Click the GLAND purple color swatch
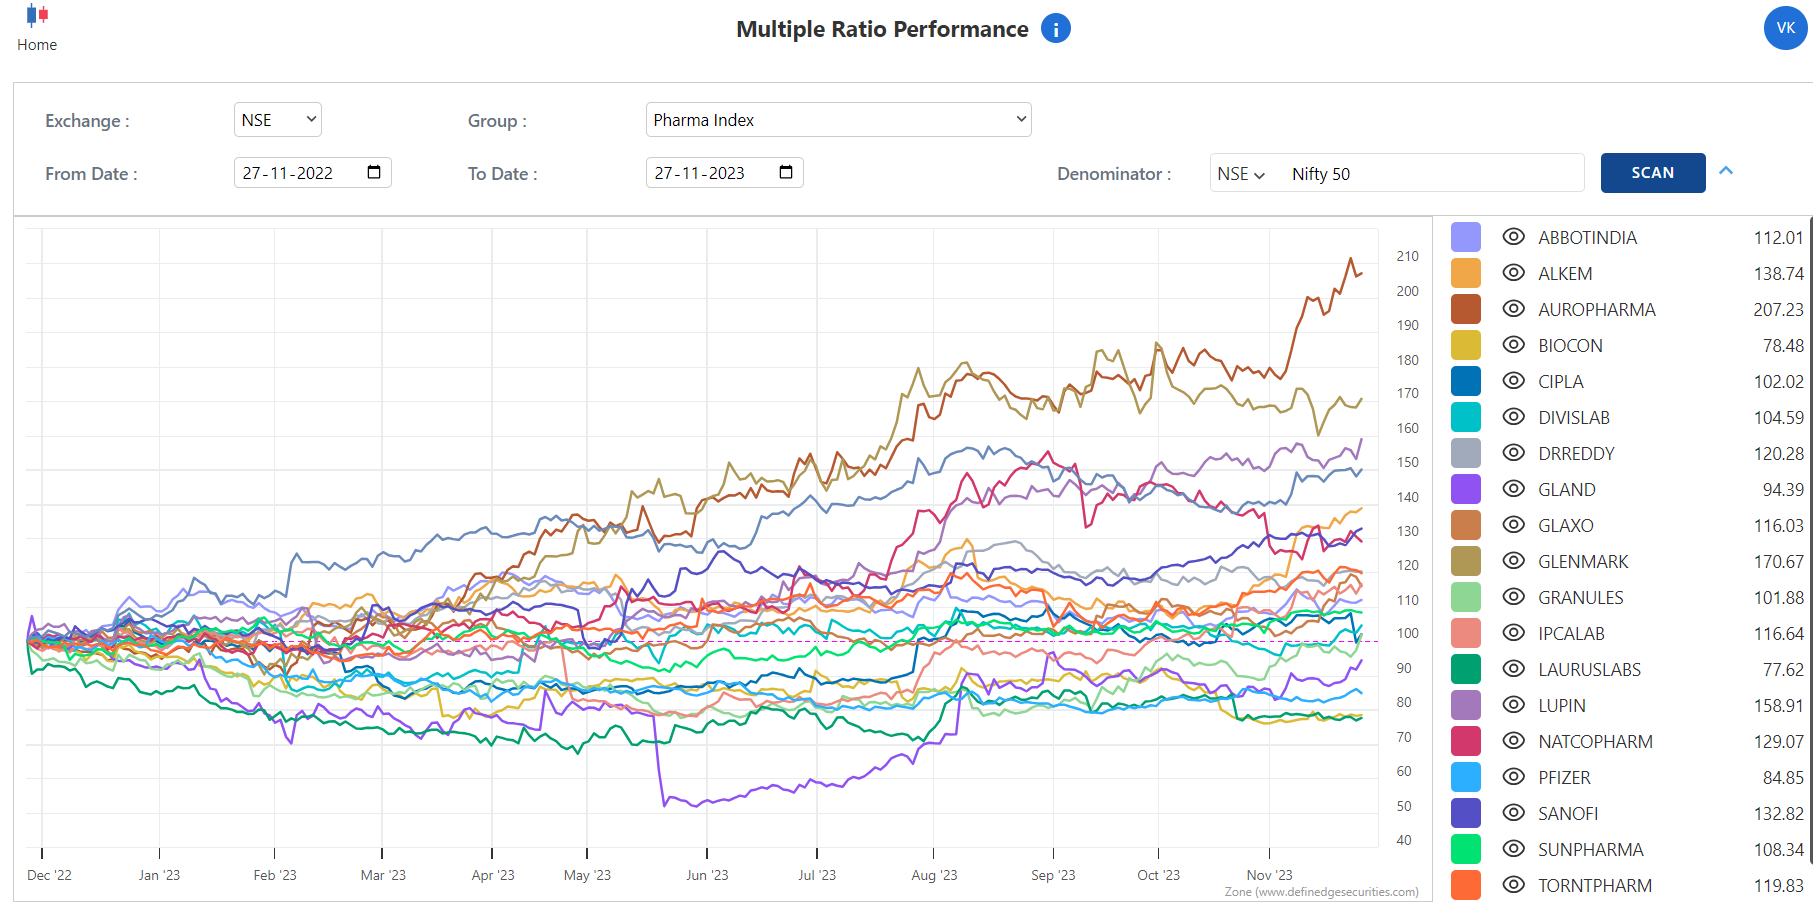Image resolution: width=1813 pixels, height=910 pixels. pos(1466,489)
